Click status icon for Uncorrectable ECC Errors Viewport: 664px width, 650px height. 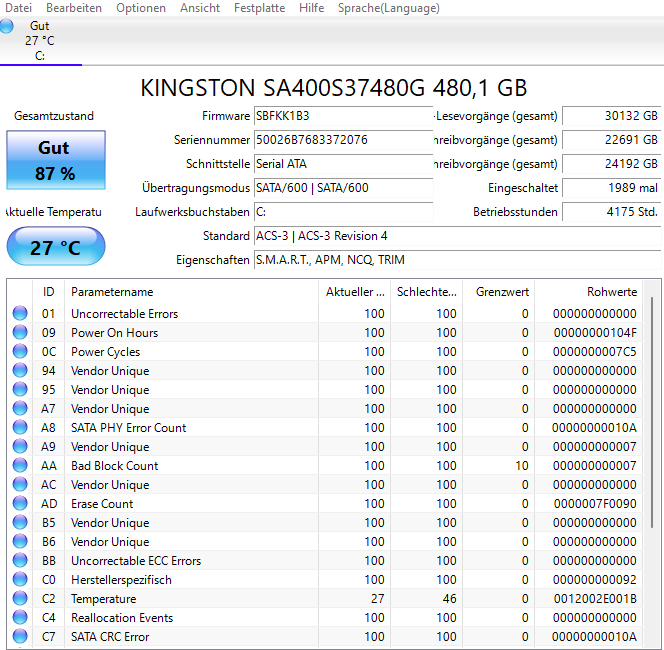tap(20, 560)
